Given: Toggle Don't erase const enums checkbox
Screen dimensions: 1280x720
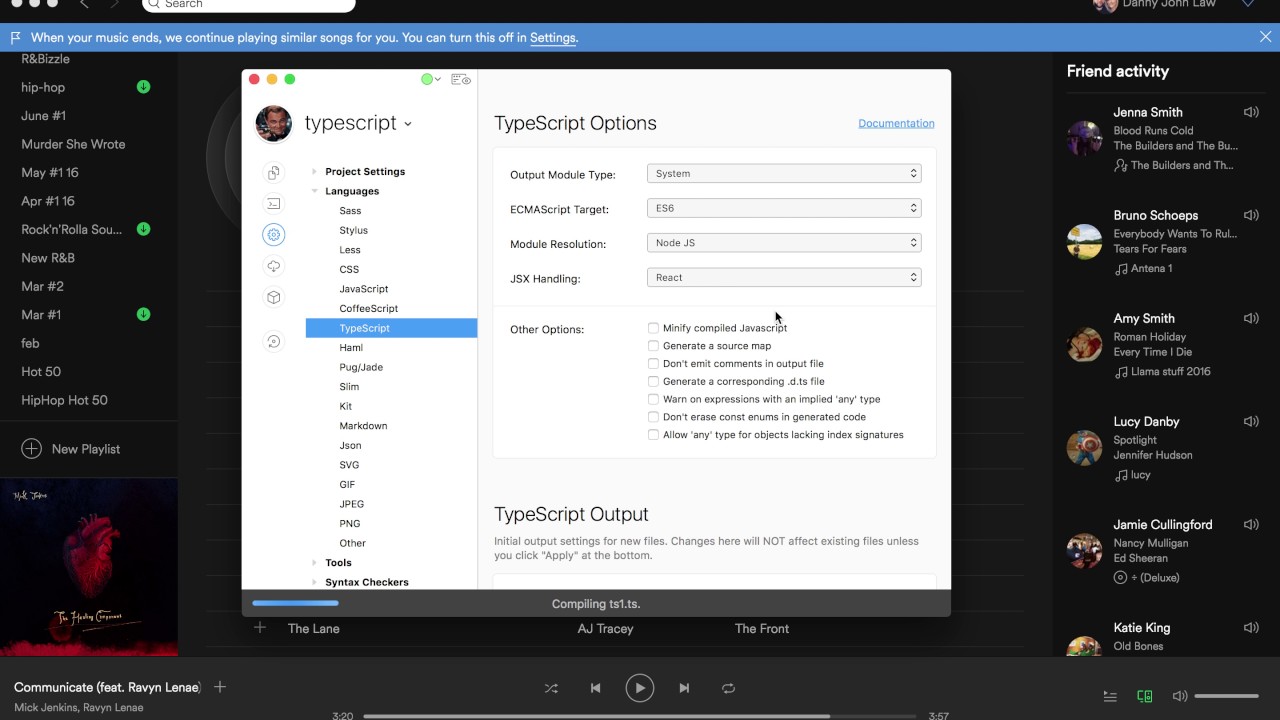Looking at the screenshot, I should click(653, 417).
